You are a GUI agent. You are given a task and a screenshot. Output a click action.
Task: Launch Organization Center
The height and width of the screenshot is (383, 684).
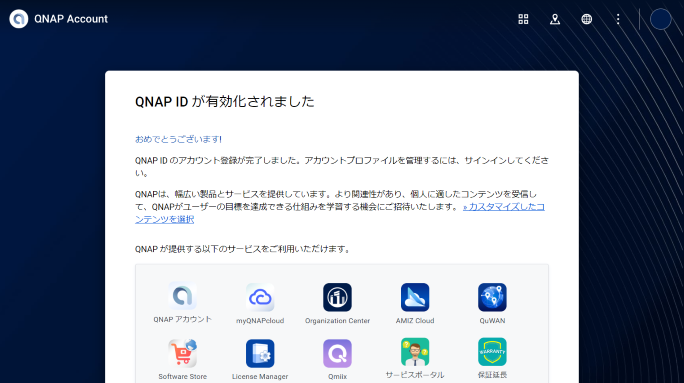pos(337,298)
